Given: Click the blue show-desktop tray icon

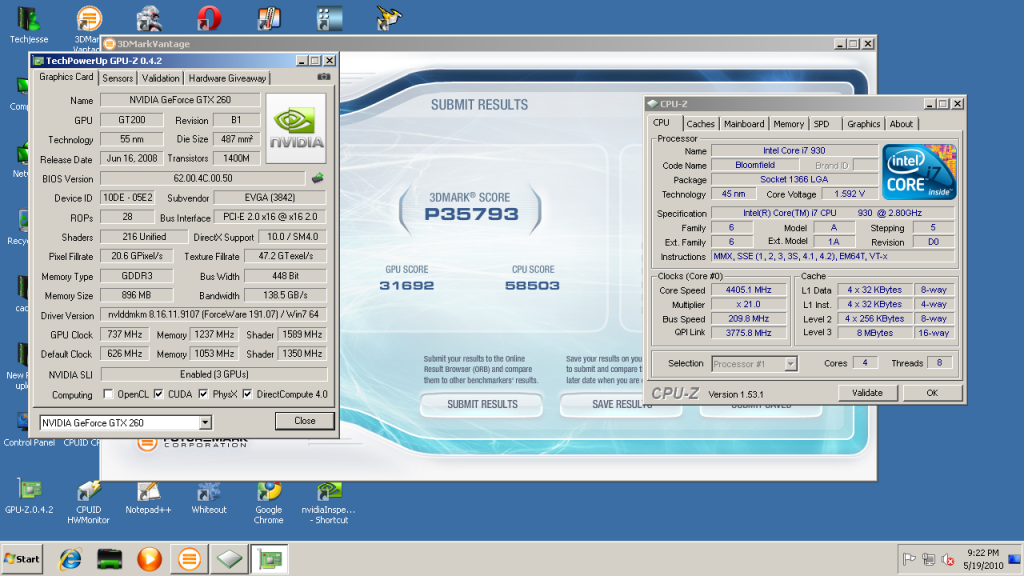Looking at the screenshot, I should tap(1014, 559).
